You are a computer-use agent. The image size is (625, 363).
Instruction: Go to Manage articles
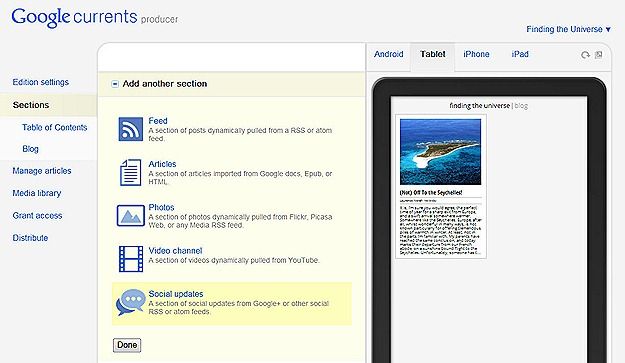[x=42, y=171]
